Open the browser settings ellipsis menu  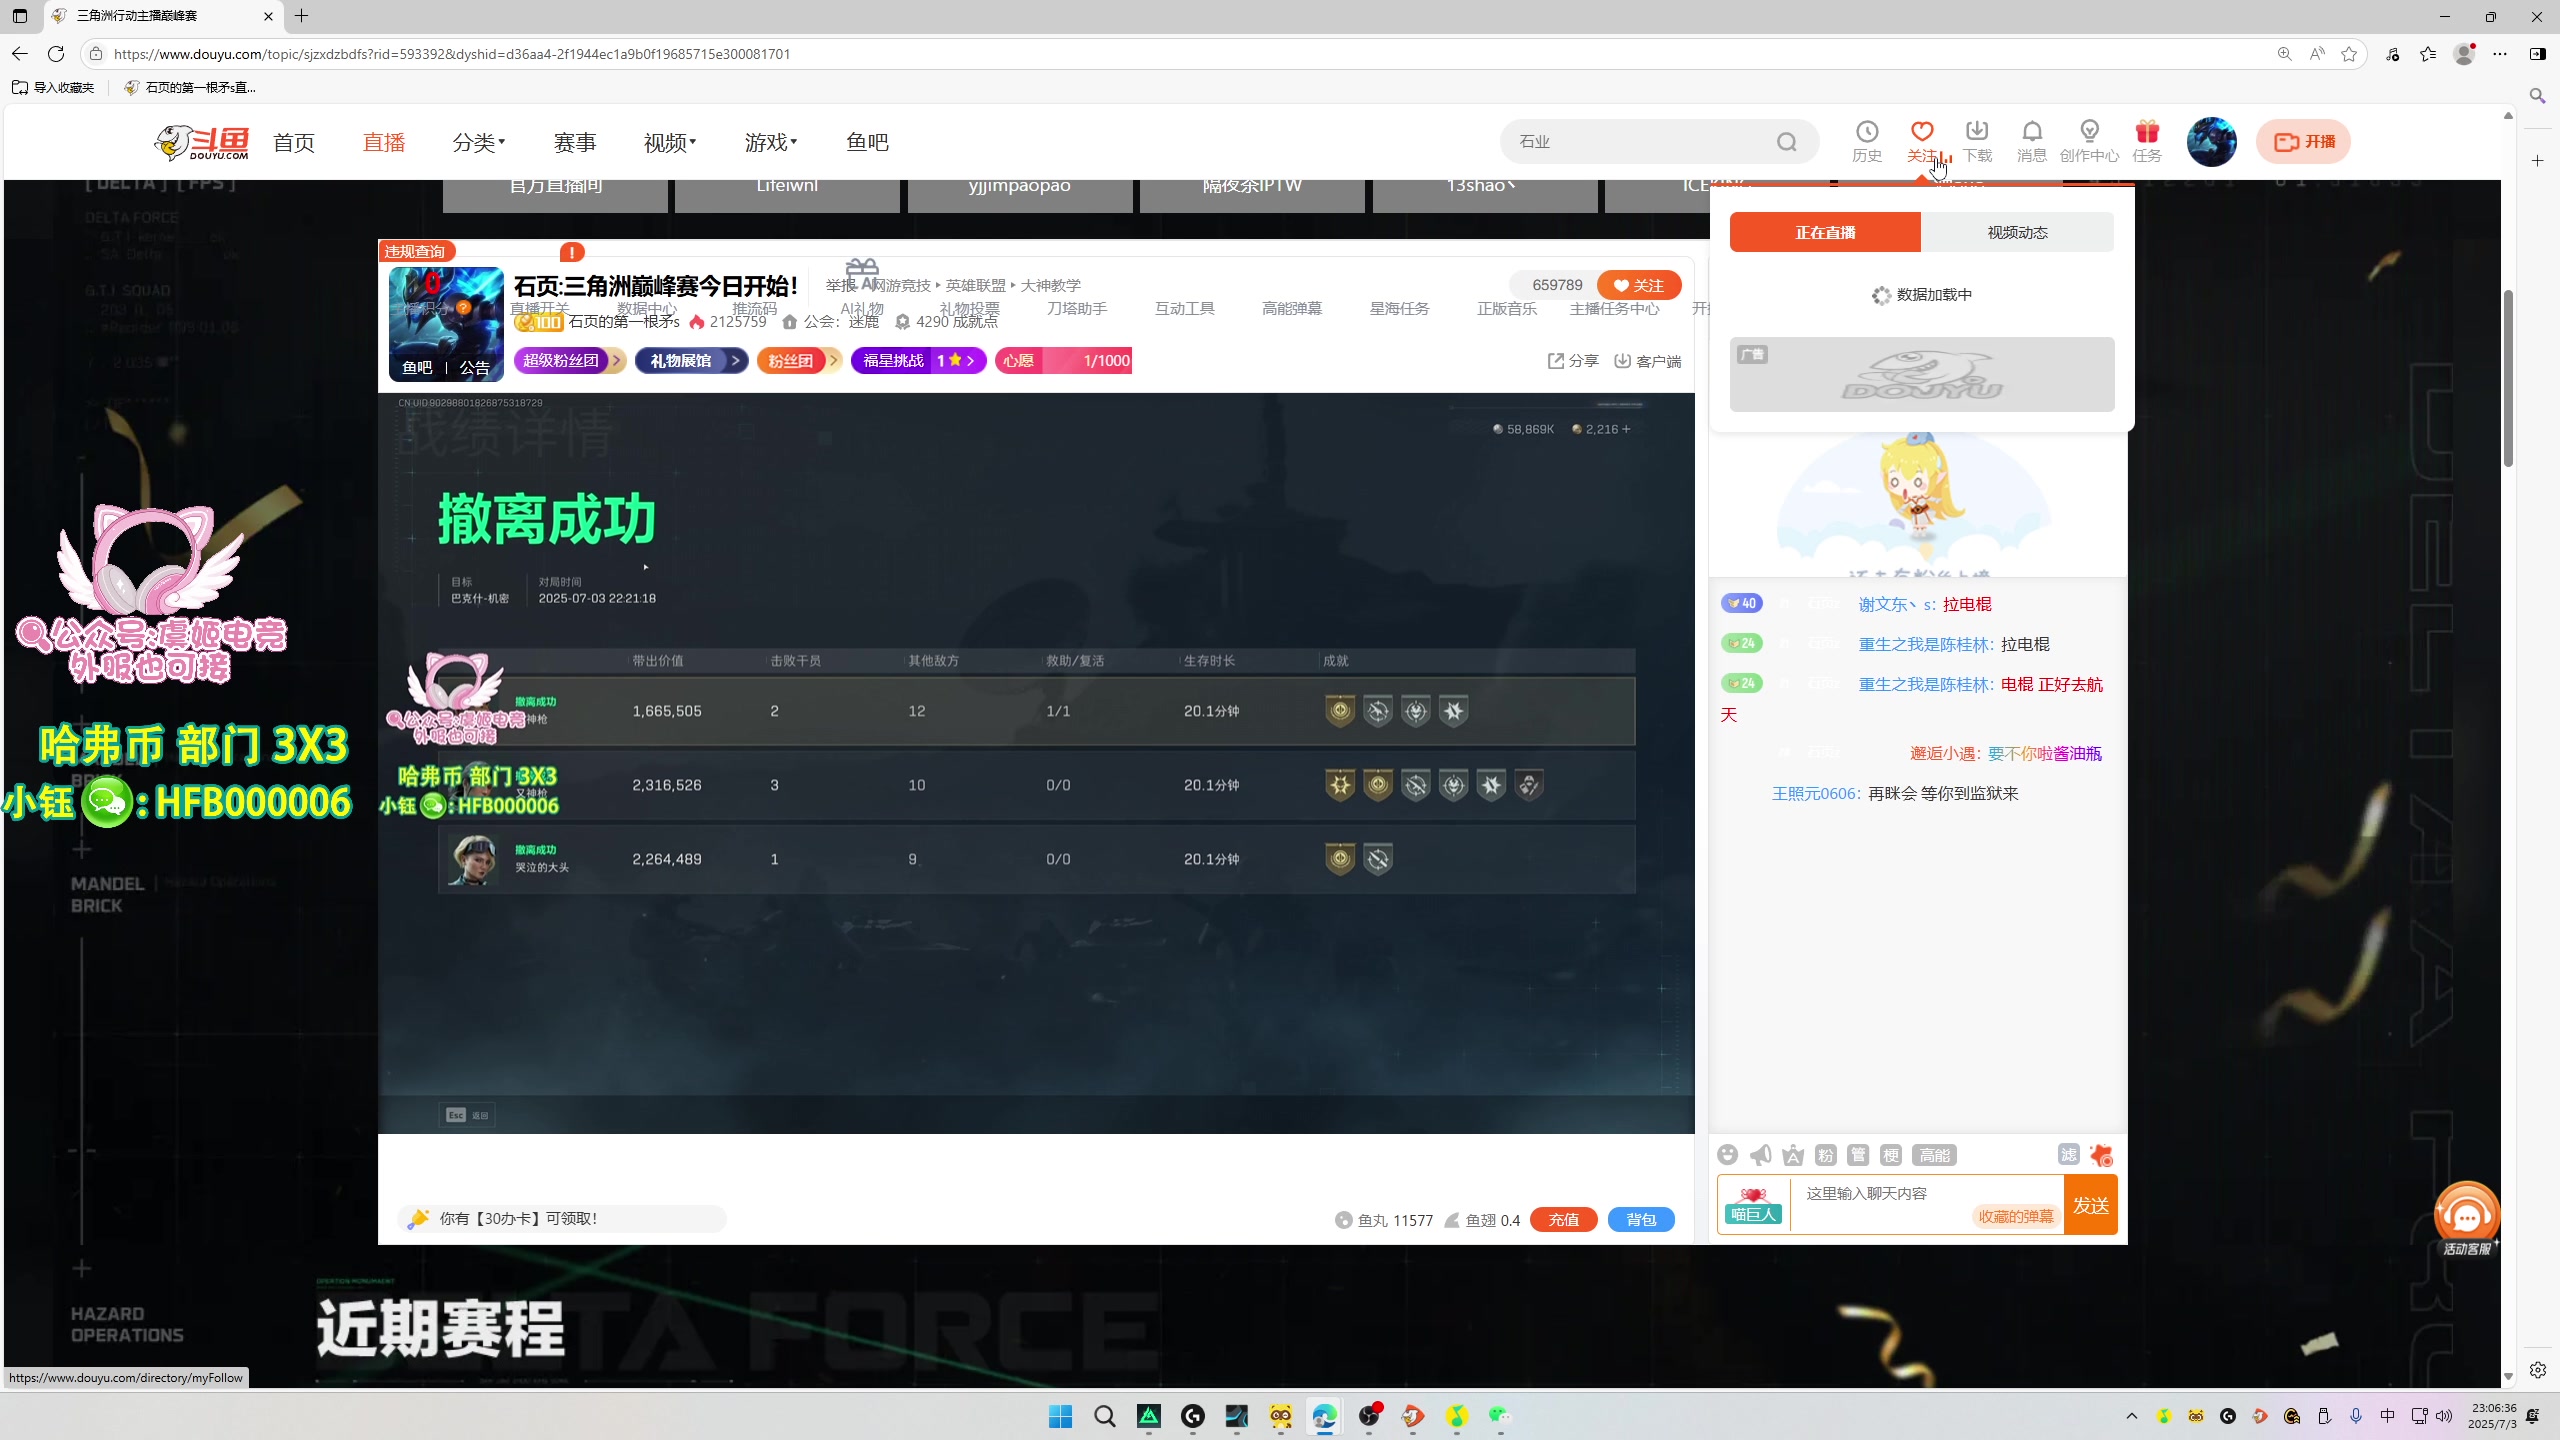2500,54
